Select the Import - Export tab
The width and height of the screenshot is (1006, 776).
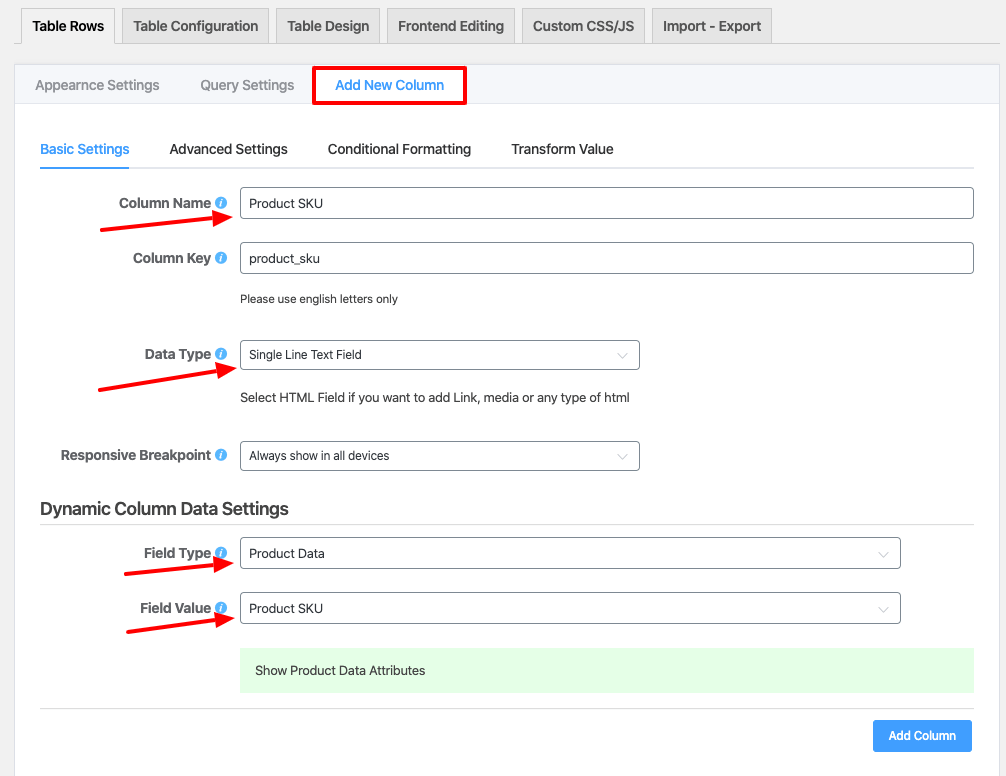[x=711, y=26]
